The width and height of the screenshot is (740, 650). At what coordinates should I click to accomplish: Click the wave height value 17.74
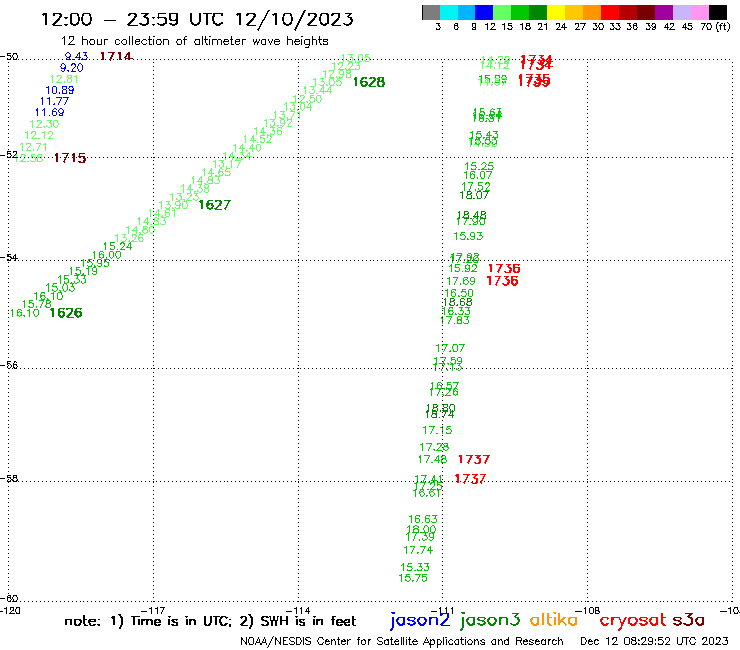[x=418, y=550]
